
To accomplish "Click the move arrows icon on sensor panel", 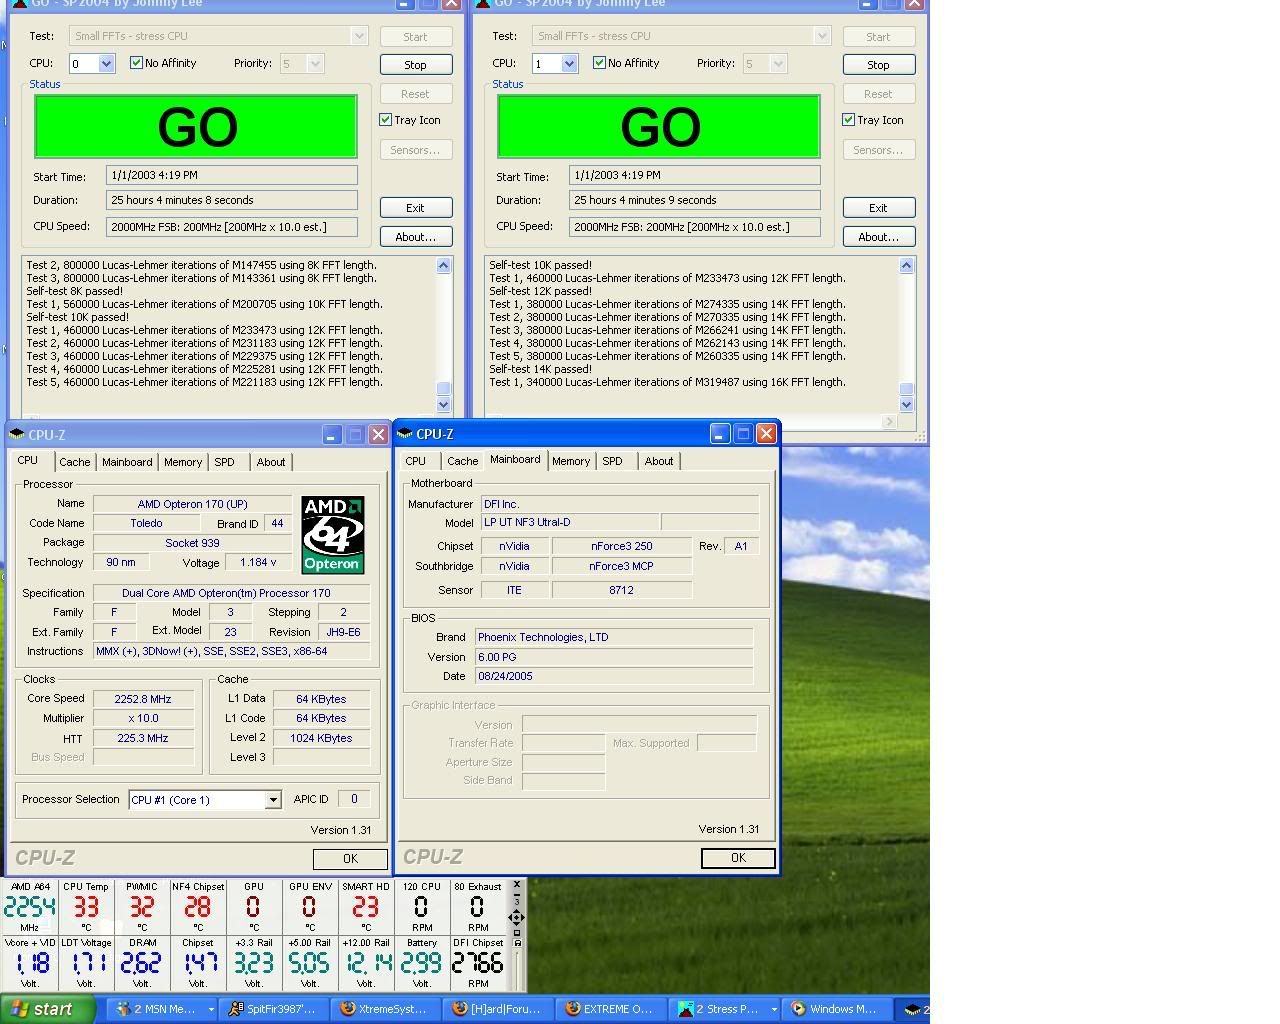I will click(x=516, y=917).
